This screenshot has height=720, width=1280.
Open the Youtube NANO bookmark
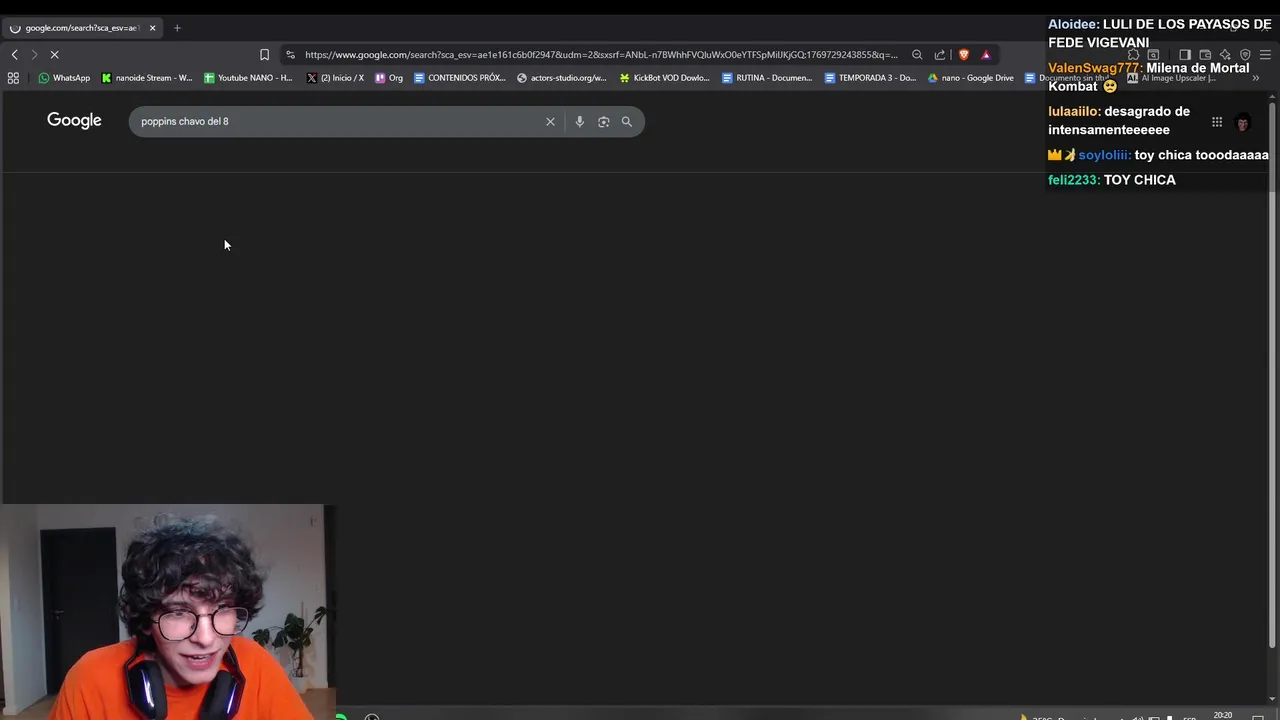tap(248, 78)
